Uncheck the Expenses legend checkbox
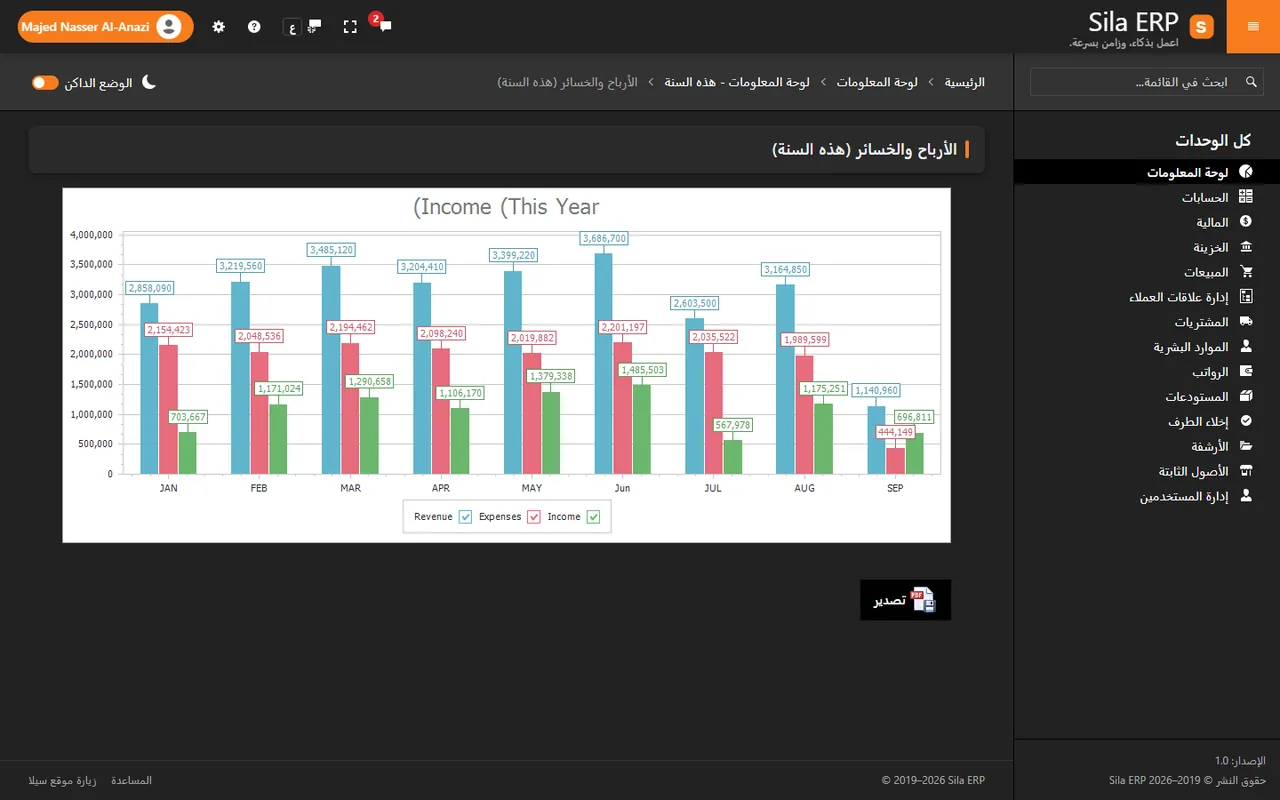This screenshot has width=1280, height=800. pyautogui.click(x=534, y=517)
